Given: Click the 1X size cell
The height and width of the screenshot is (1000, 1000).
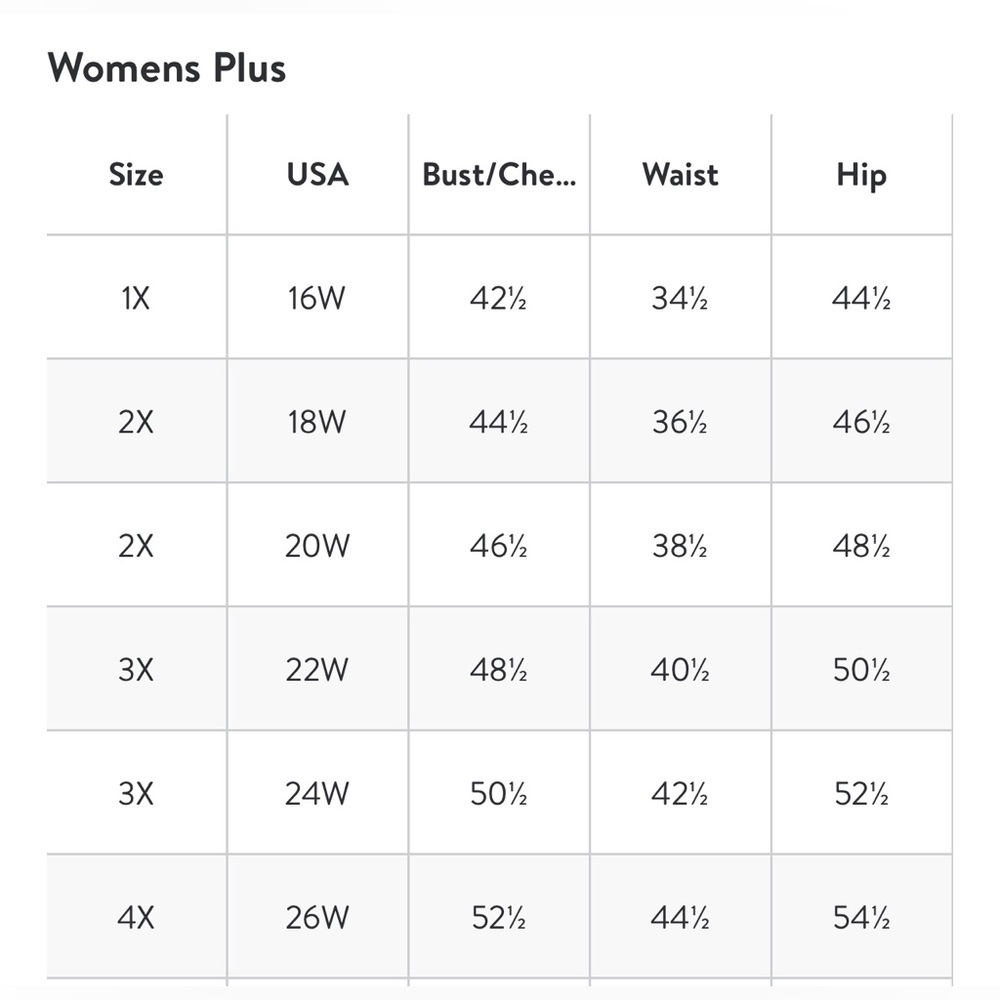Looking at the screenshot, I should point(136,298).
